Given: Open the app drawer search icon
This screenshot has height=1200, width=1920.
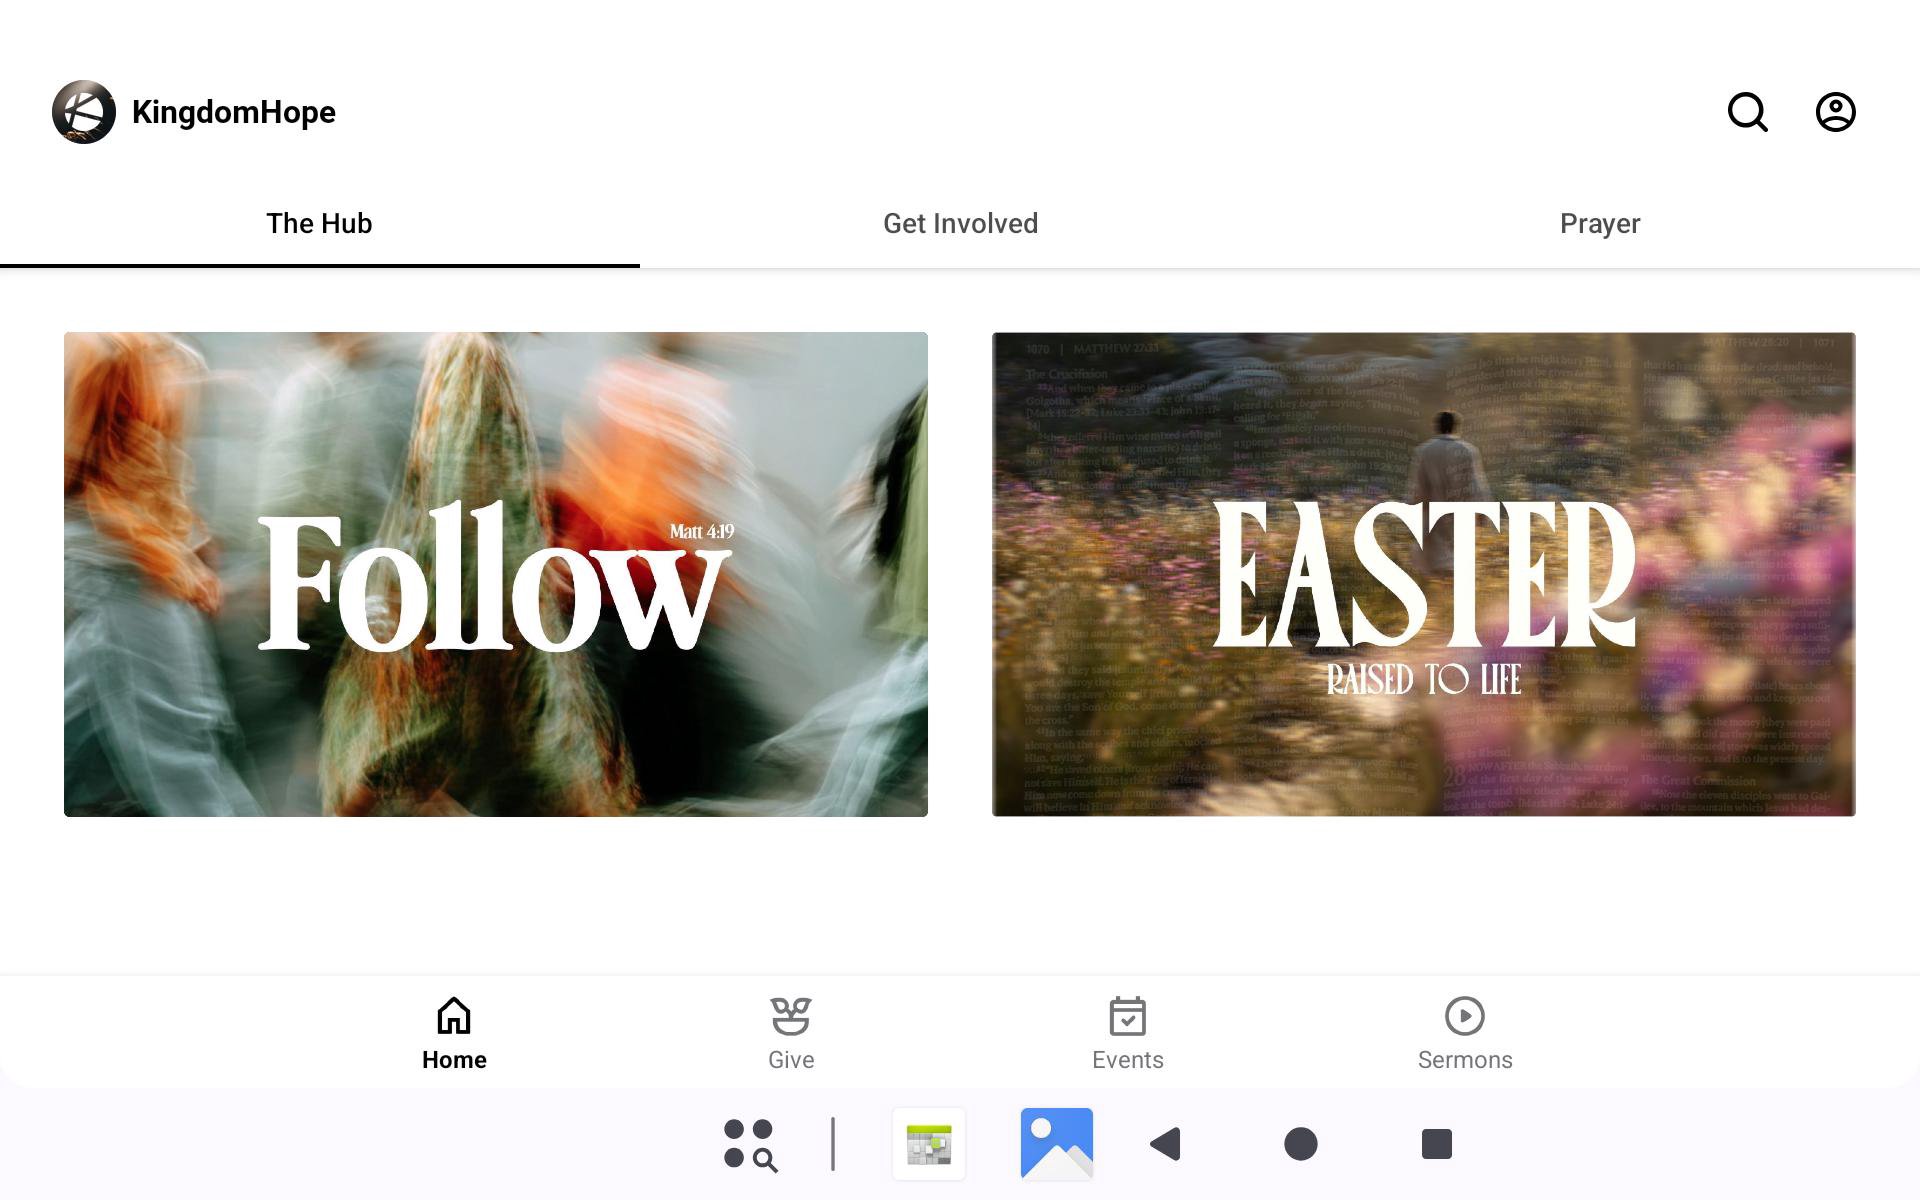Looking at the screenshot, I should coord(750,1144).
